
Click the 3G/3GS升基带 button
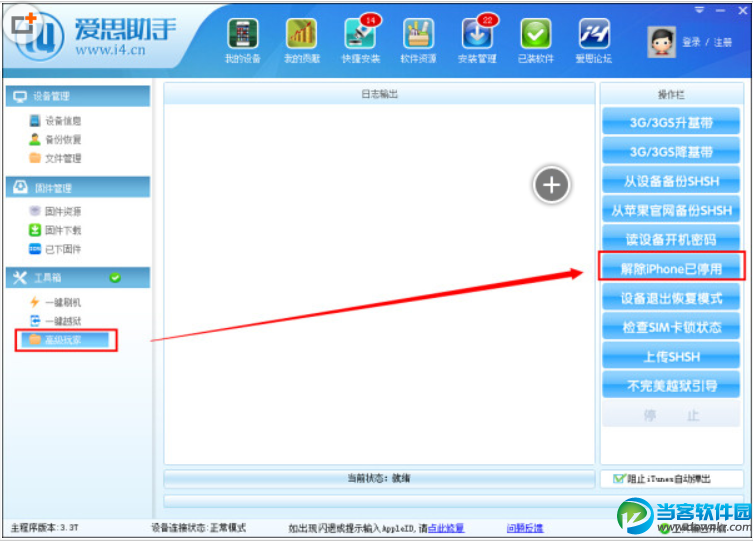671,122
